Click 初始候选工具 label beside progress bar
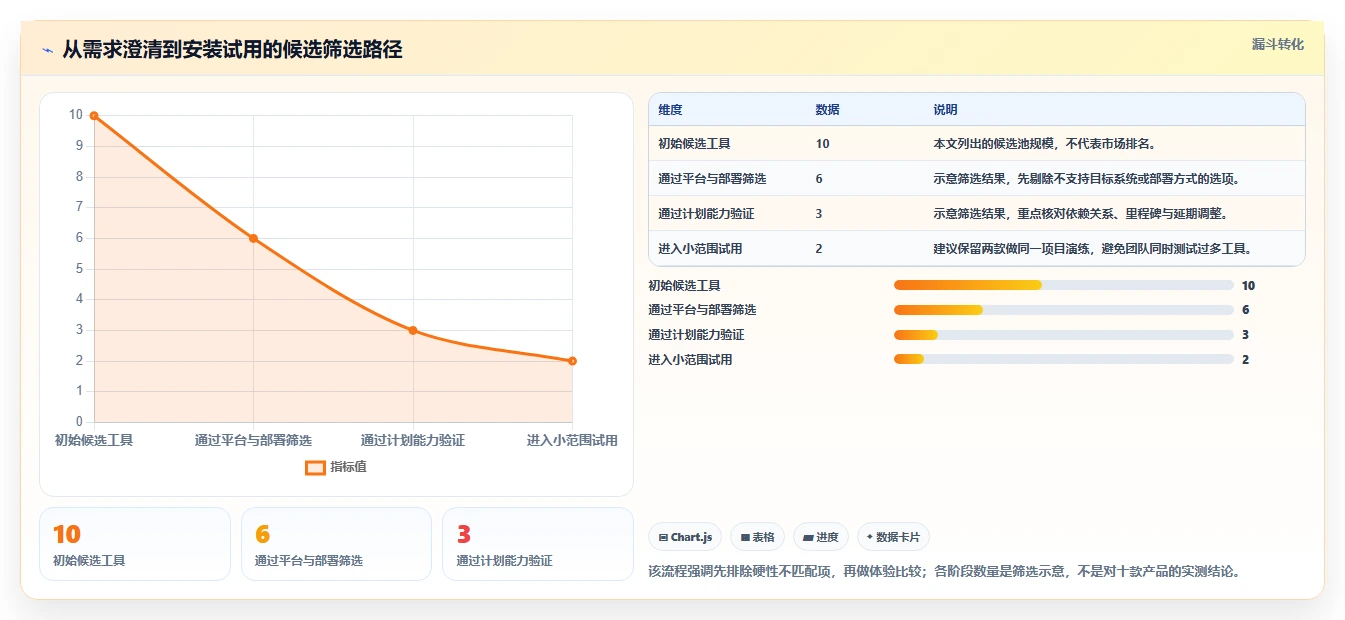The image size is (1345, 620). [684, 286]
